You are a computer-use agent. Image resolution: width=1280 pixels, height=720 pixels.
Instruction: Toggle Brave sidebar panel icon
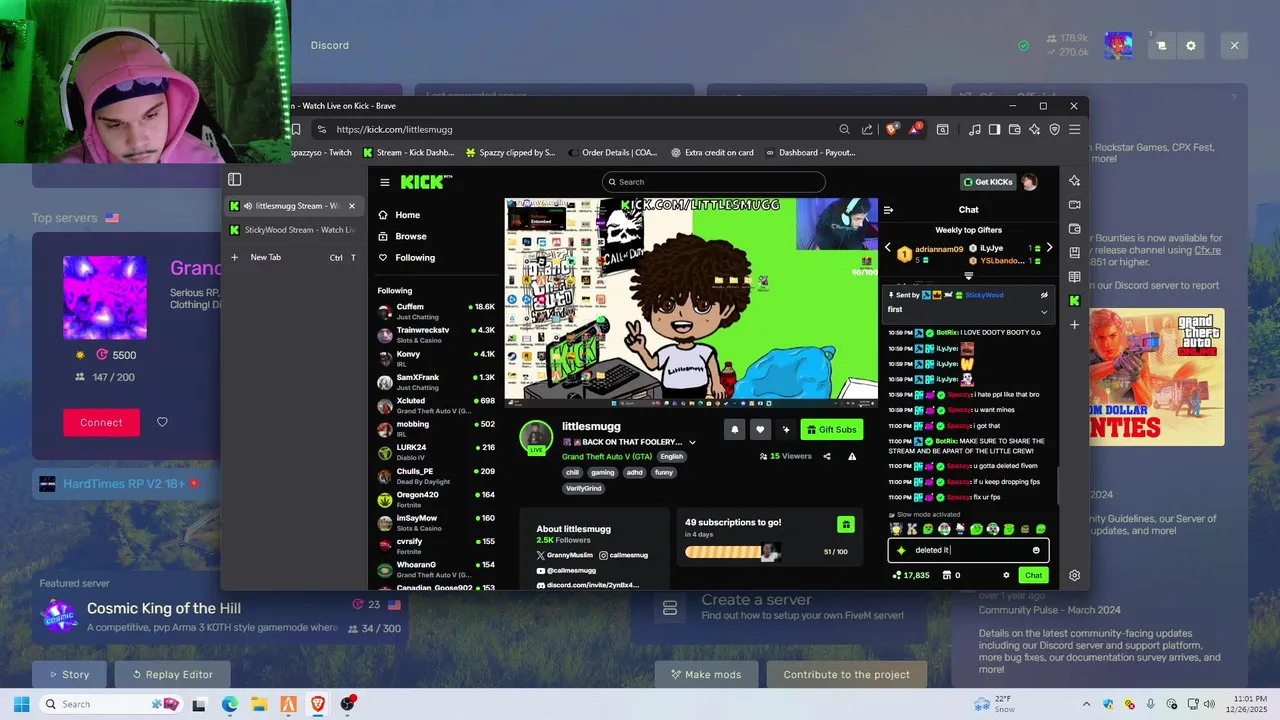(994, 129)
